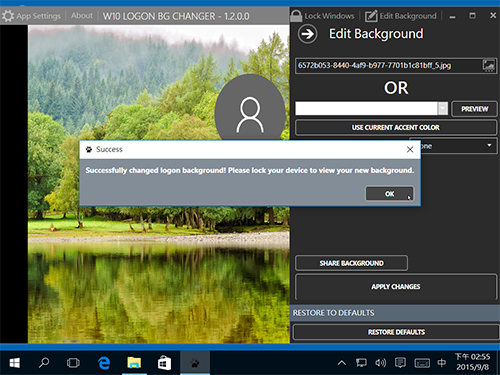Viewport: 500px width, 375px height.
Task: Click the PREVIEW button
Action: click(x=474, y=109)
